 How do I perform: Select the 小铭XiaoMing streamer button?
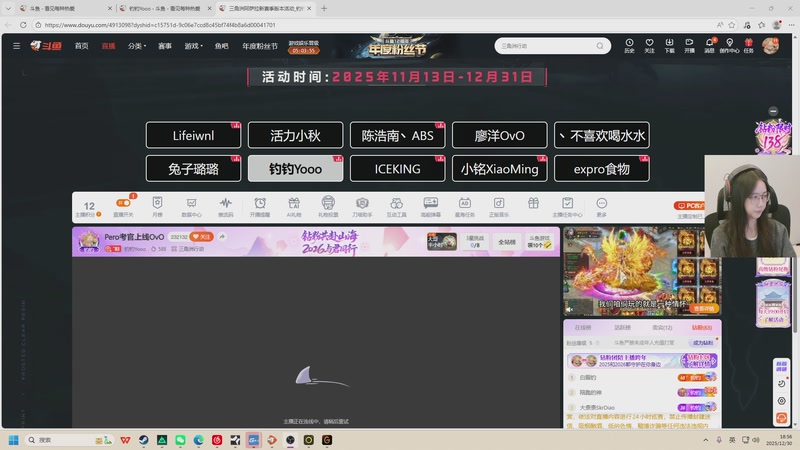(499, 168)
